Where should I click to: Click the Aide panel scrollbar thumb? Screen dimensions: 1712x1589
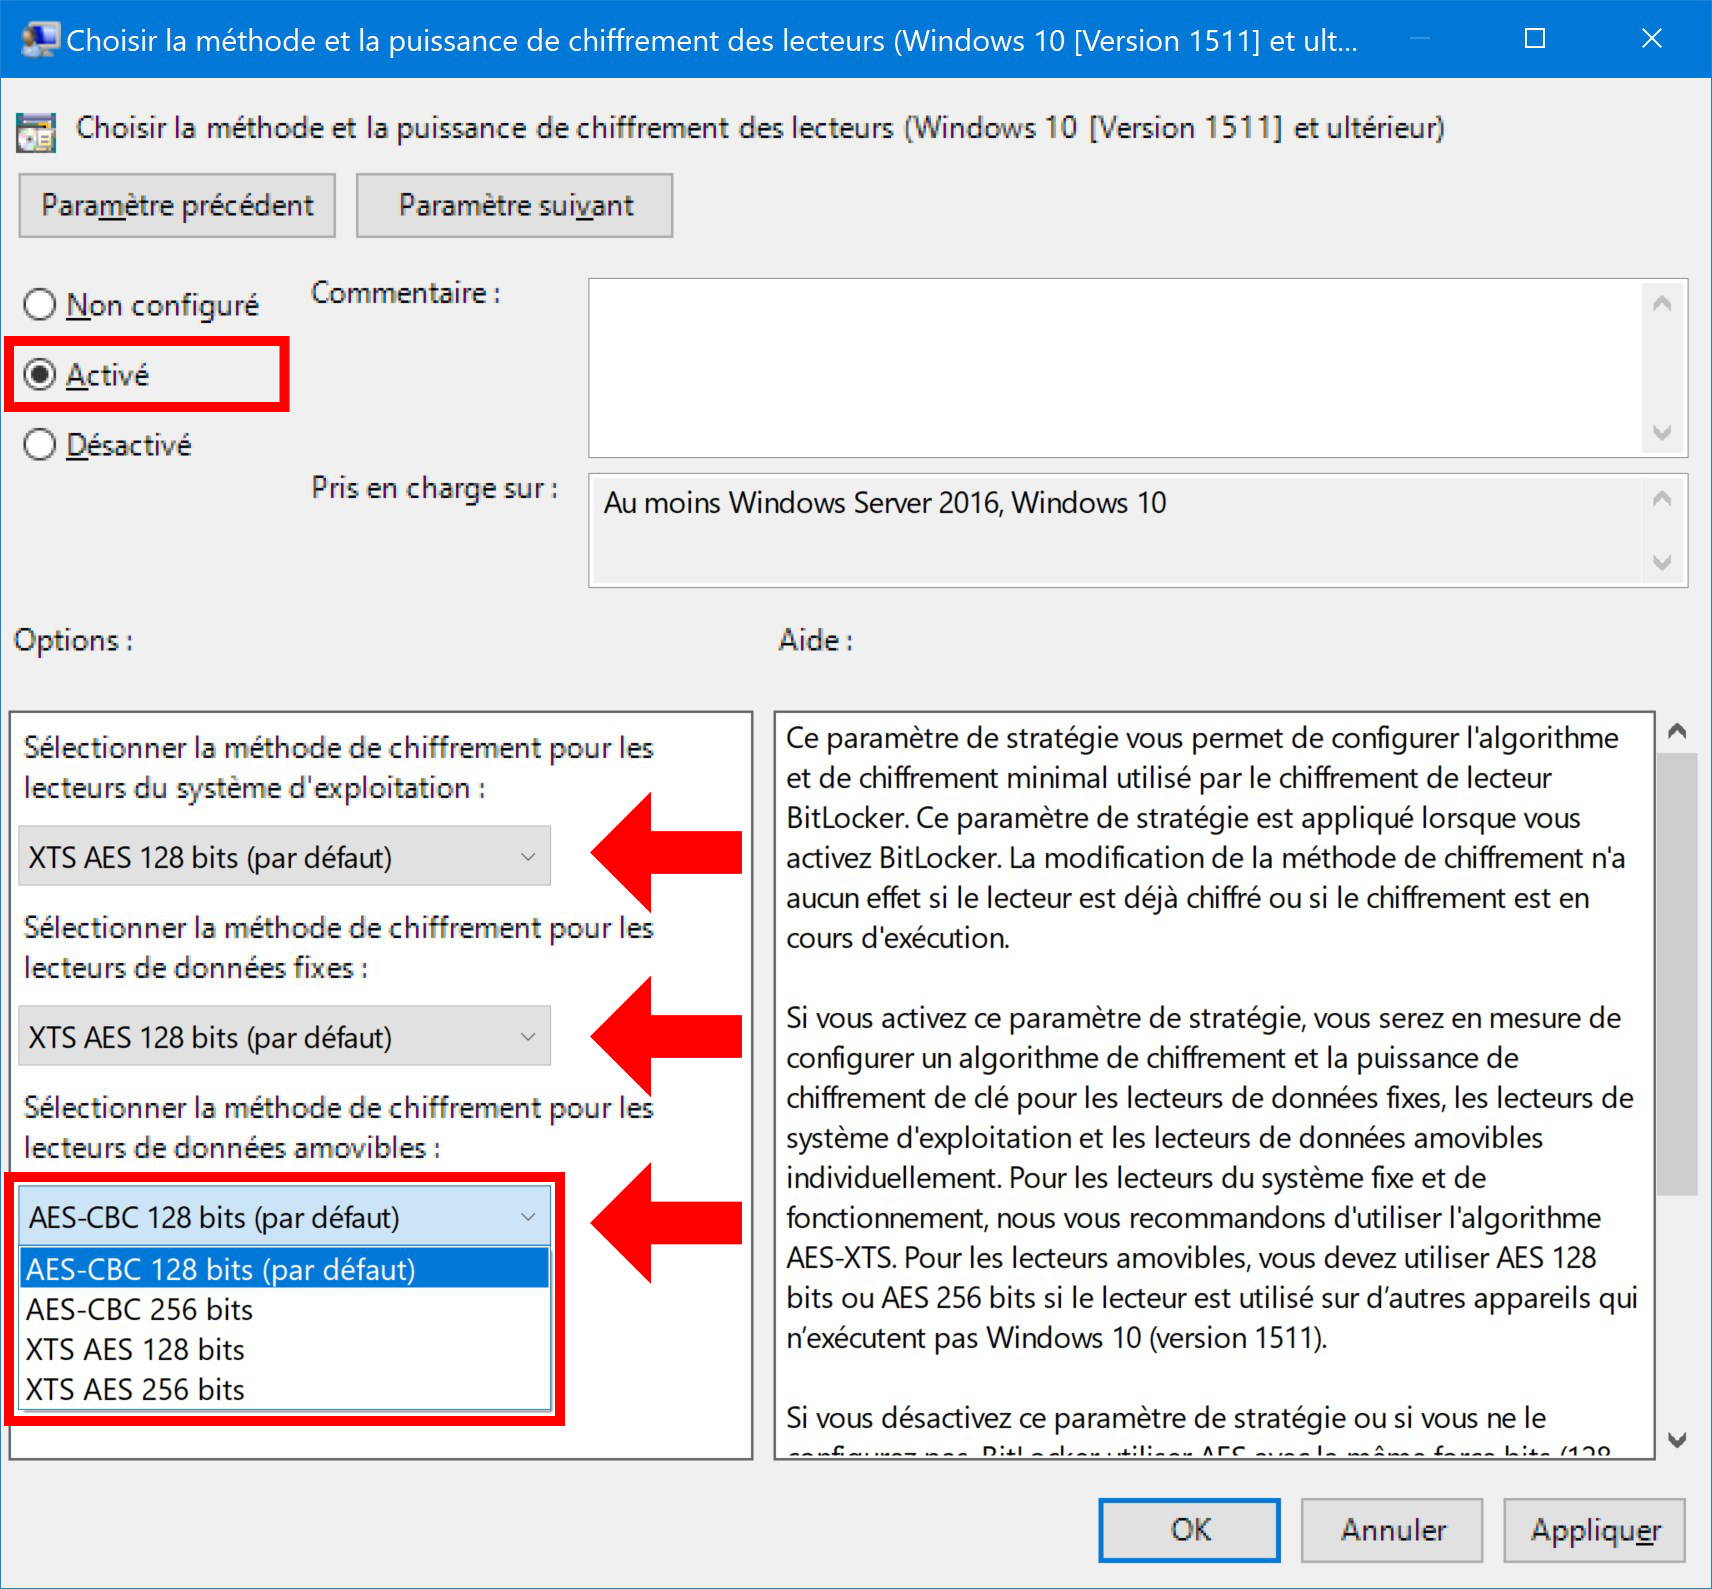click(x=1677, y=974)
